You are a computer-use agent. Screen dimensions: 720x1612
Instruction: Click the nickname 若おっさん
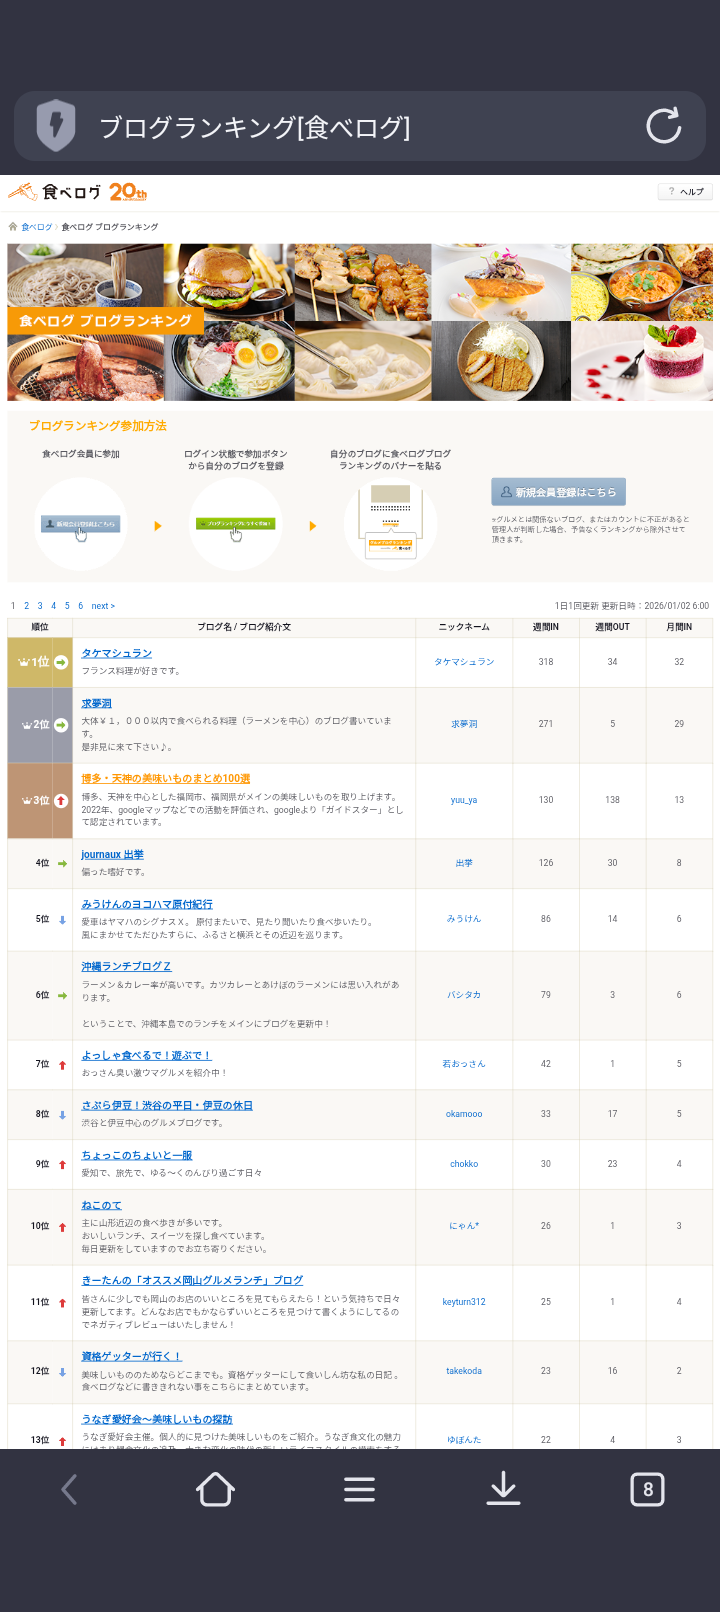pyautogui.click(x=464, y=1064)
